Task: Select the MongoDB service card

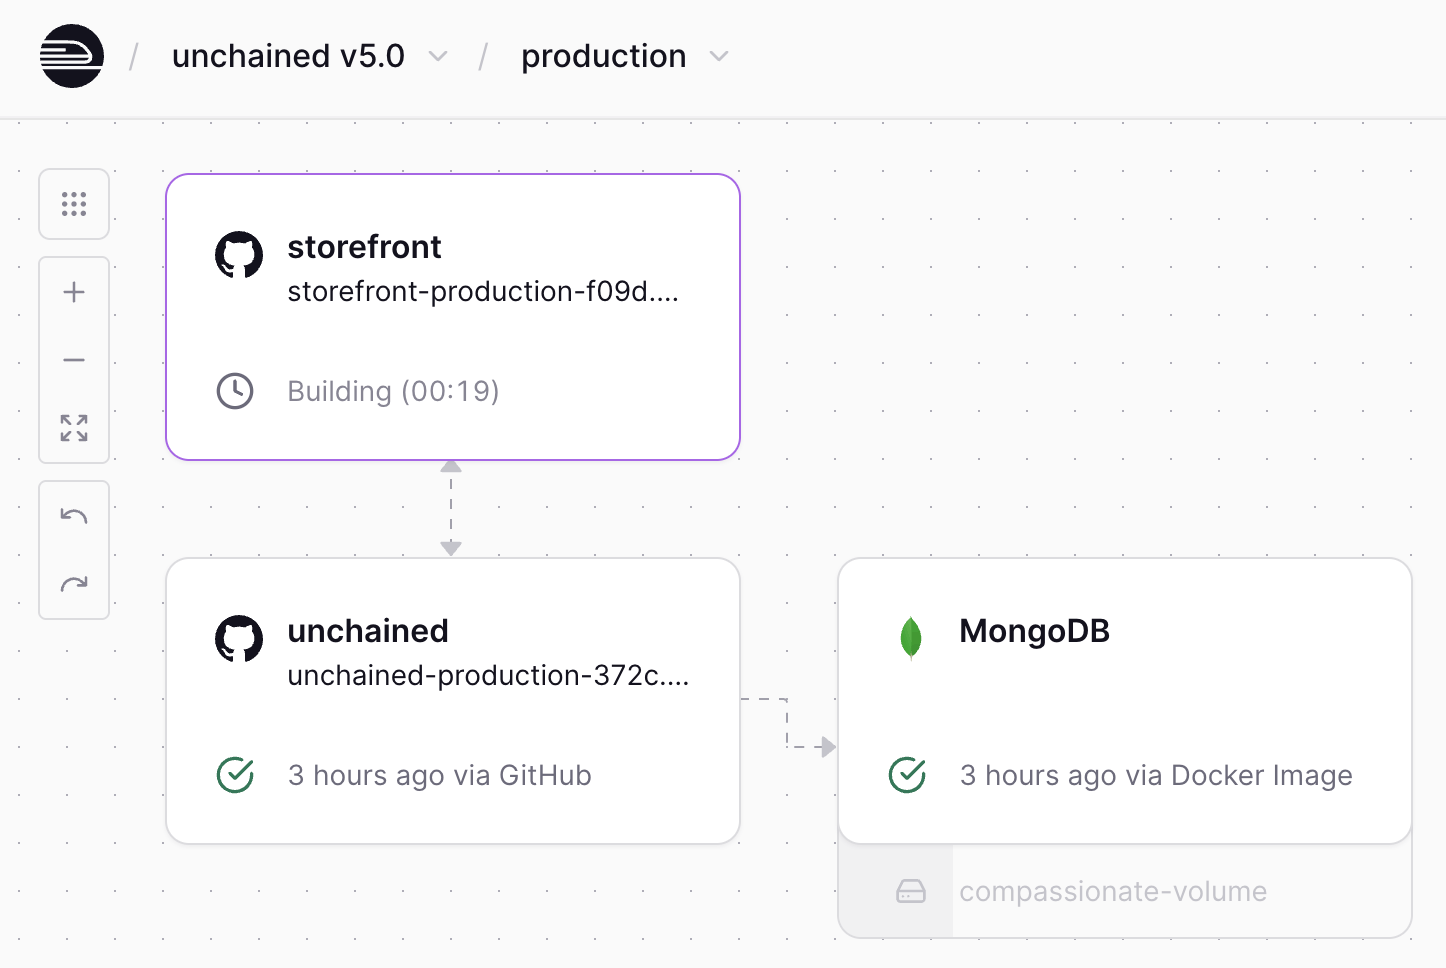Action: [1124, 700]
